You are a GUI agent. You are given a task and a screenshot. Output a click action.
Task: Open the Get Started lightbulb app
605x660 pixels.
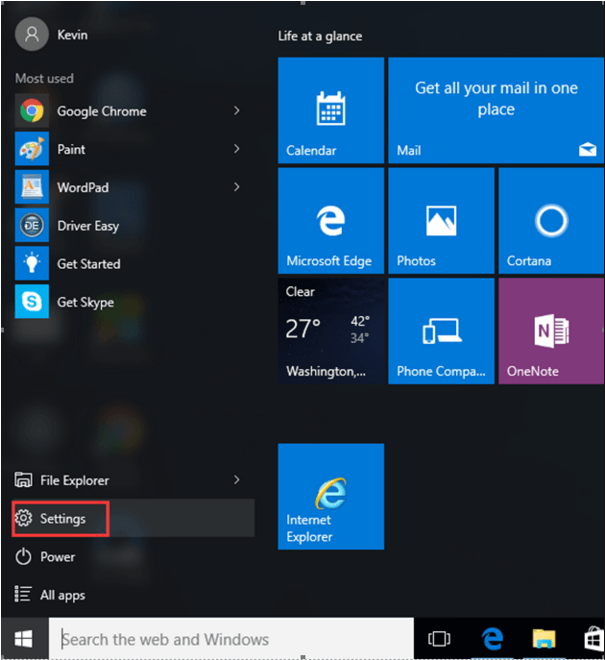[32, 264]
